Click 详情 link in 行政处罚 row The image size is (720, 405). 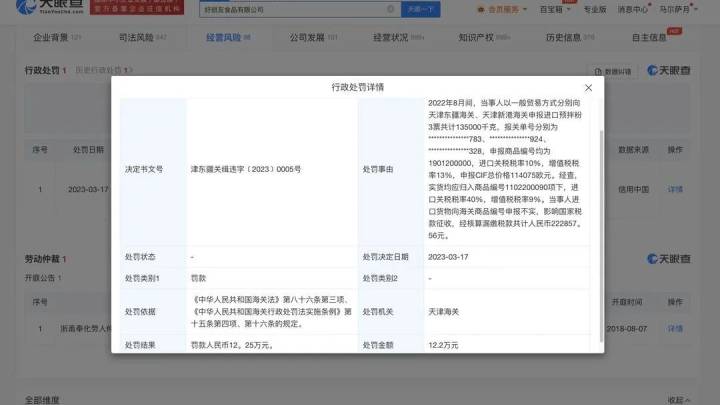(x=675, y=188)
